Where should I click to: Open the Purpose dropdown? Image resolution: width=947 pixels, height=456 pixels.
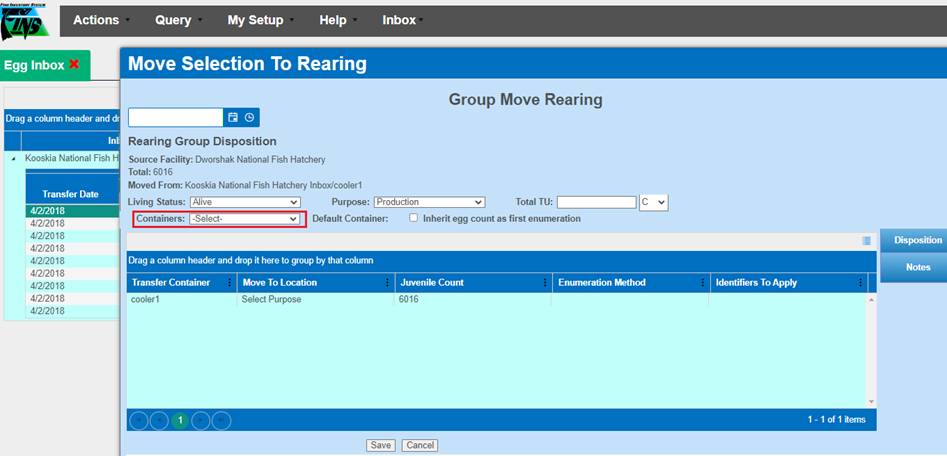point(428,202)
